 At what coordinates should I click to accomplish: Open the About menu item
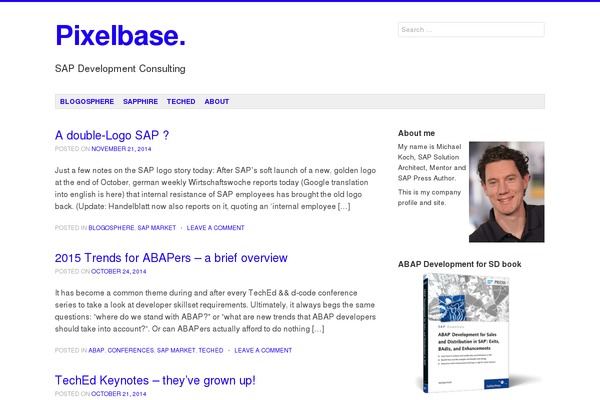coord(217,101)
